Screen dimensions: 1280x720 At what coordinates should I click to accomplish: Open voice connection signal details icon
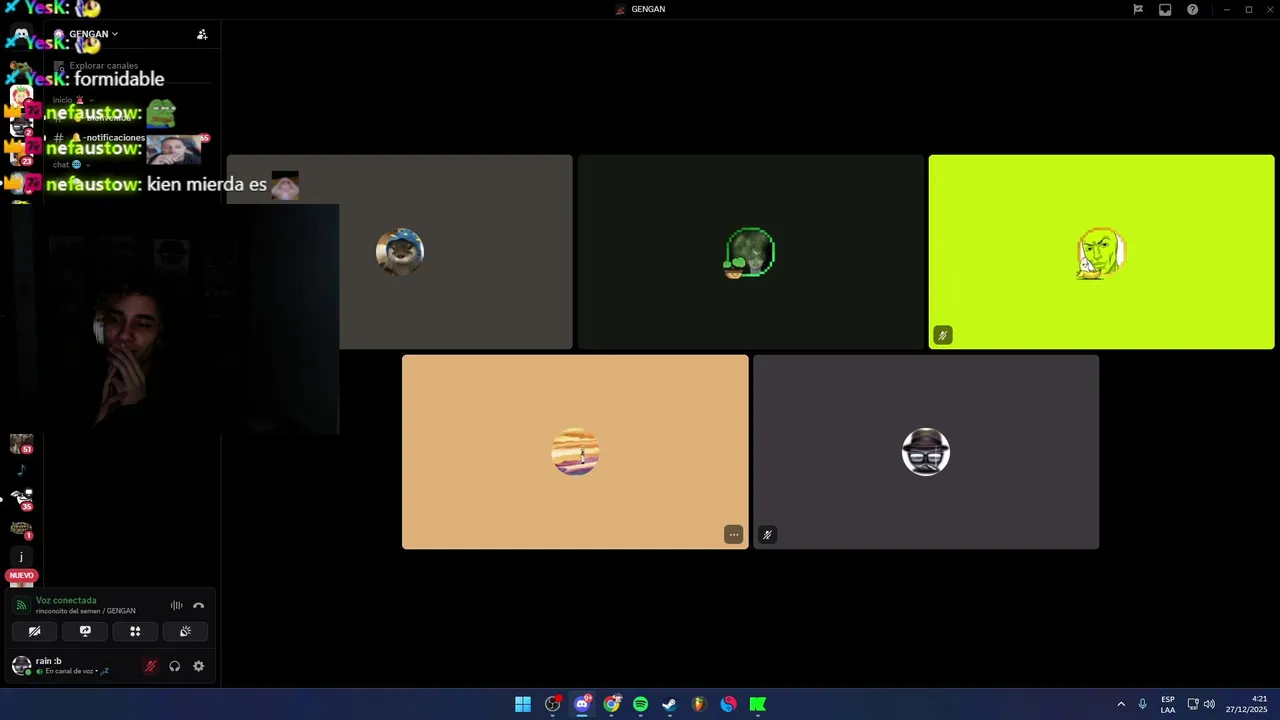pyautogui.click(x=21, y=605)
